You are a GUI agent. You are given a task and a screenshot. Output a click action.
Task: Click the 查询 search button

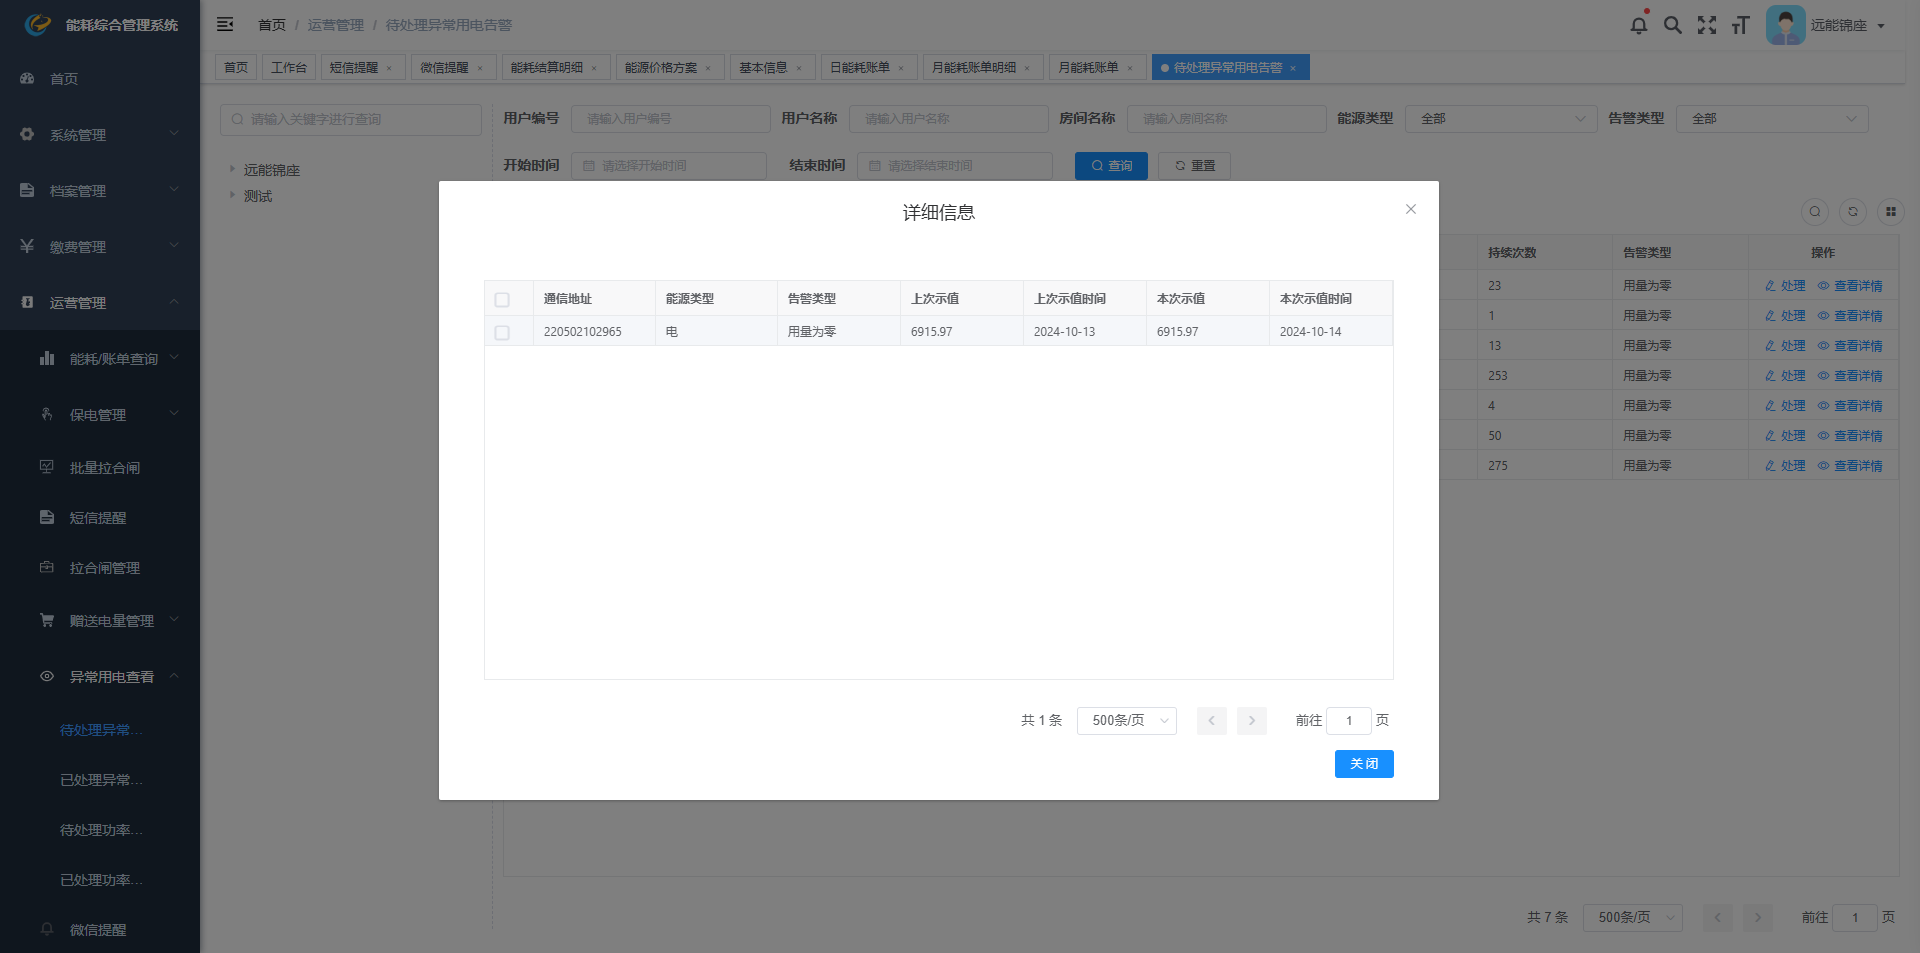pyautogui.click(x=1111, y=166)
